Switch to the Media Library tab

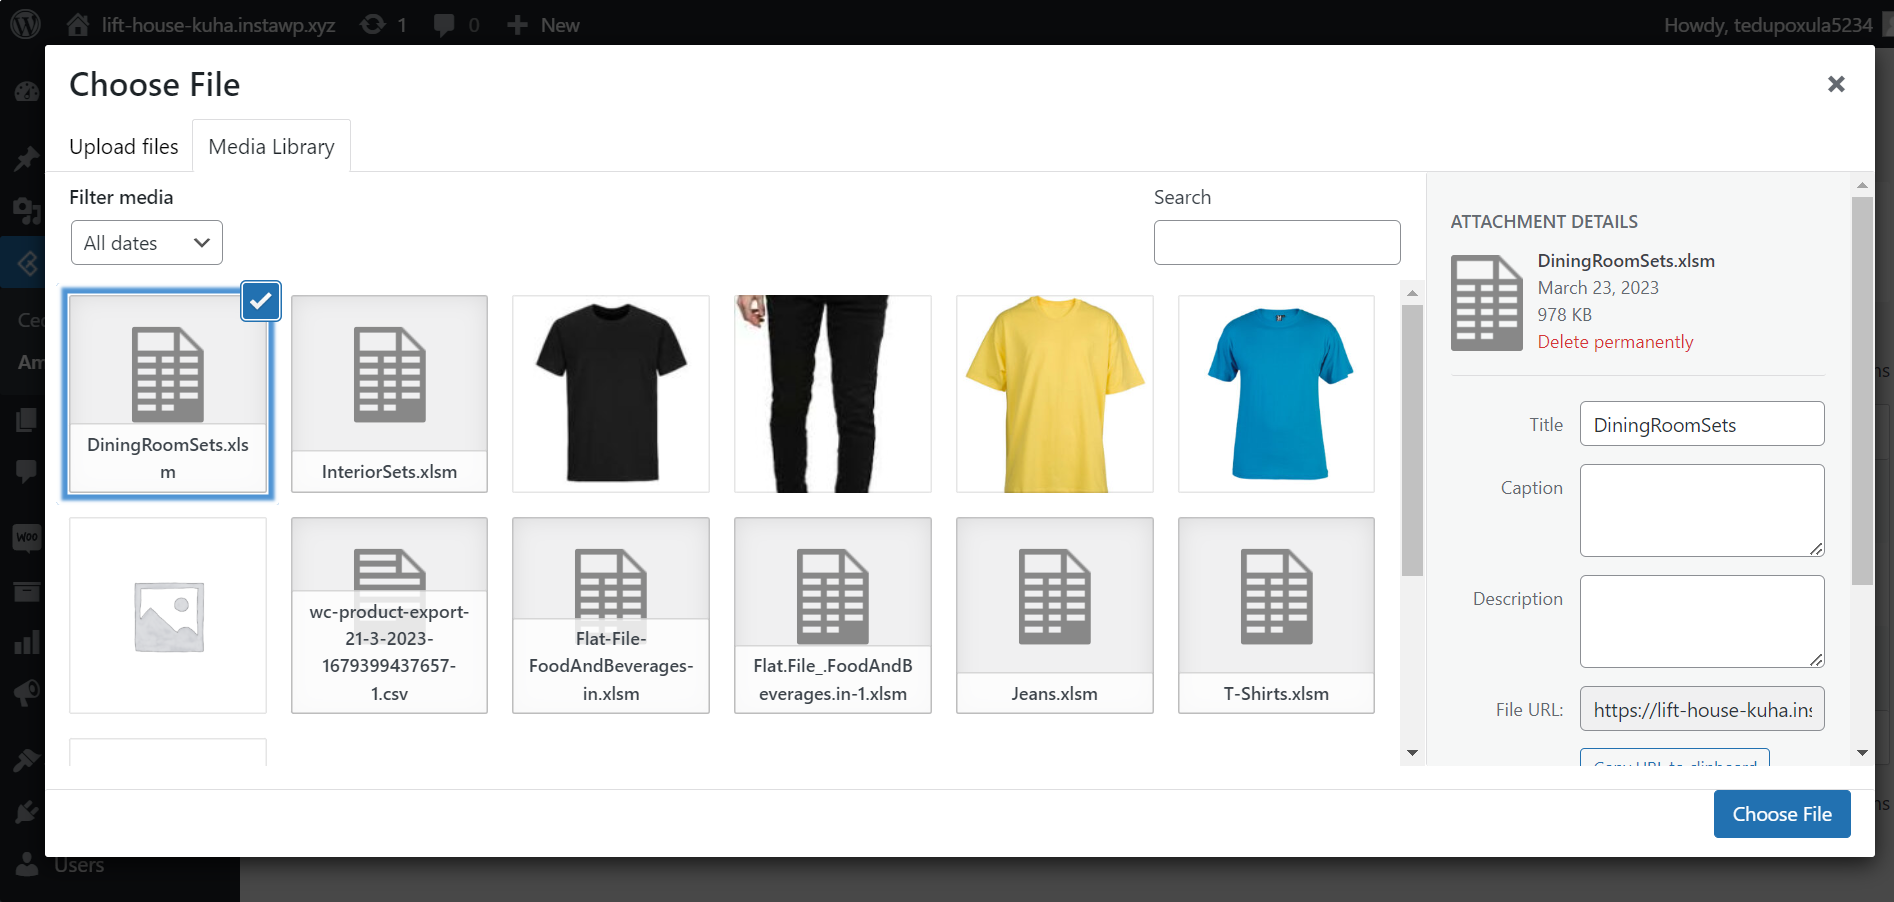(x=272, y=146)
